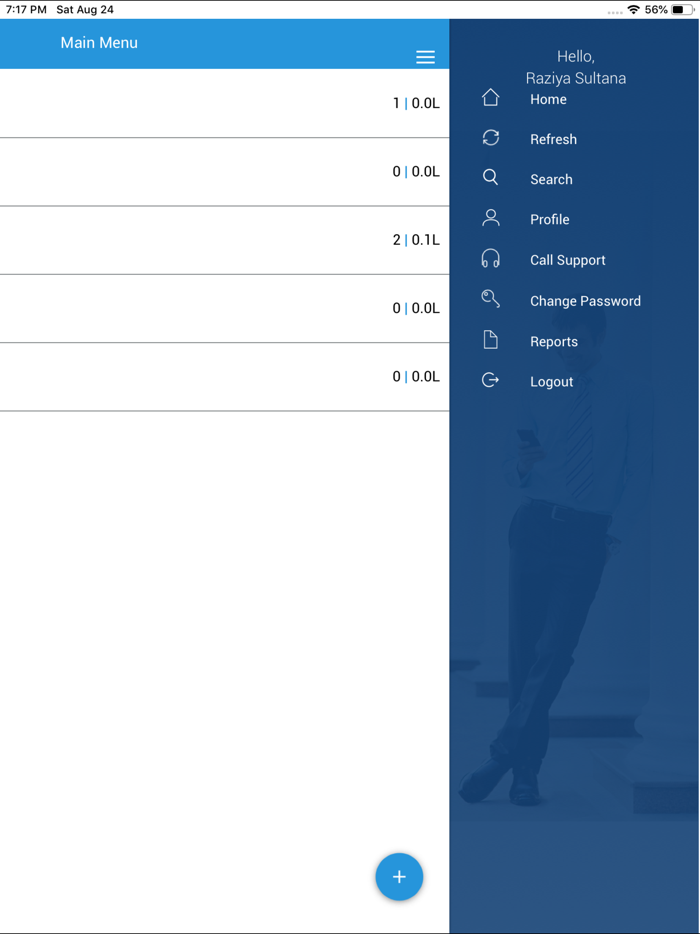700x934 pixels.
Task: Tap the Home icon in the navigation drawer
Action: pos(490,97)
